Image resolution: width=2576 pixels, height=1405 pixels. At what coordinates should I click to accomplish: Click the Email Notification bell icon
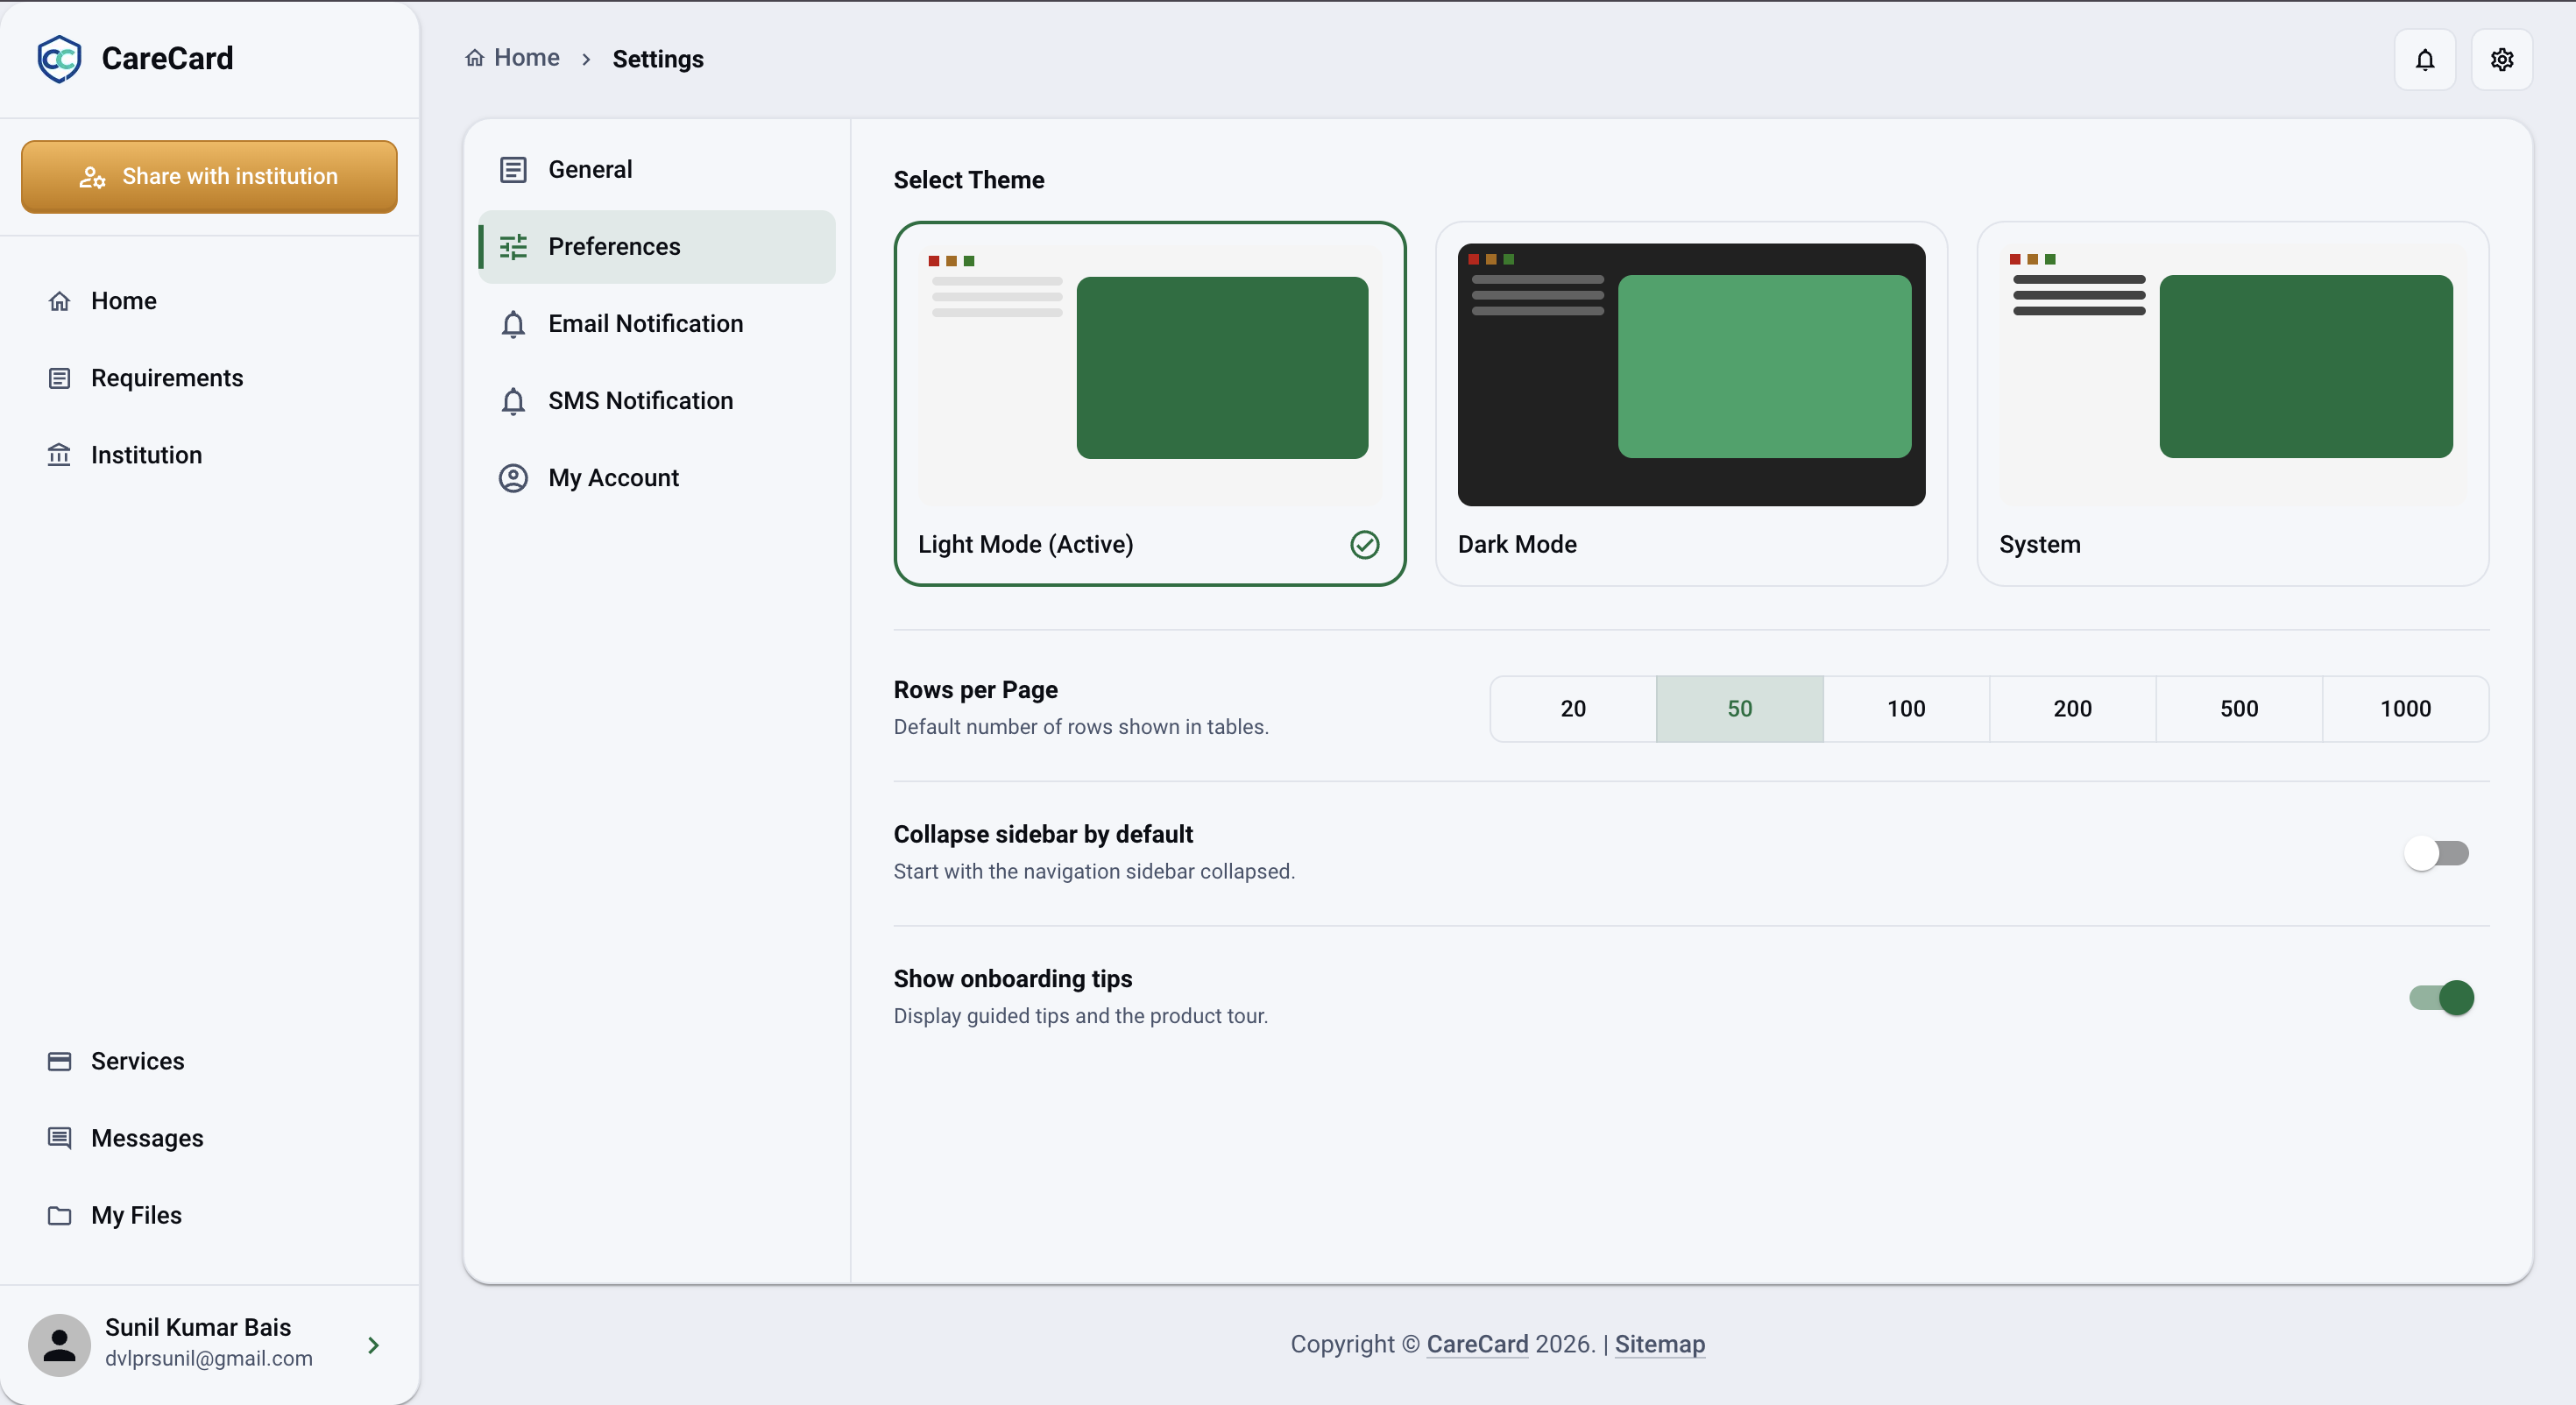click(x=513, y=324)
